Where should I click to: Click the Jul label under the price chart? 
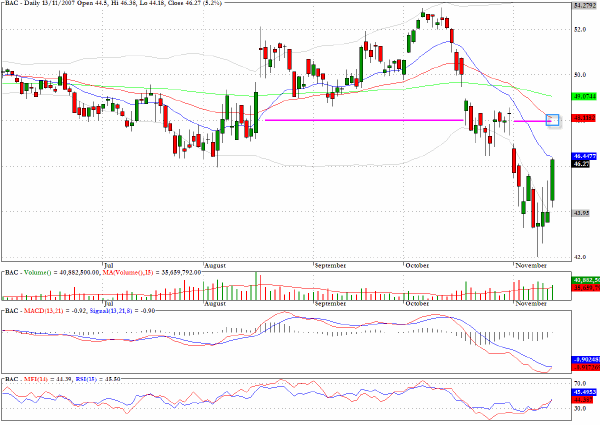point(109,265)
